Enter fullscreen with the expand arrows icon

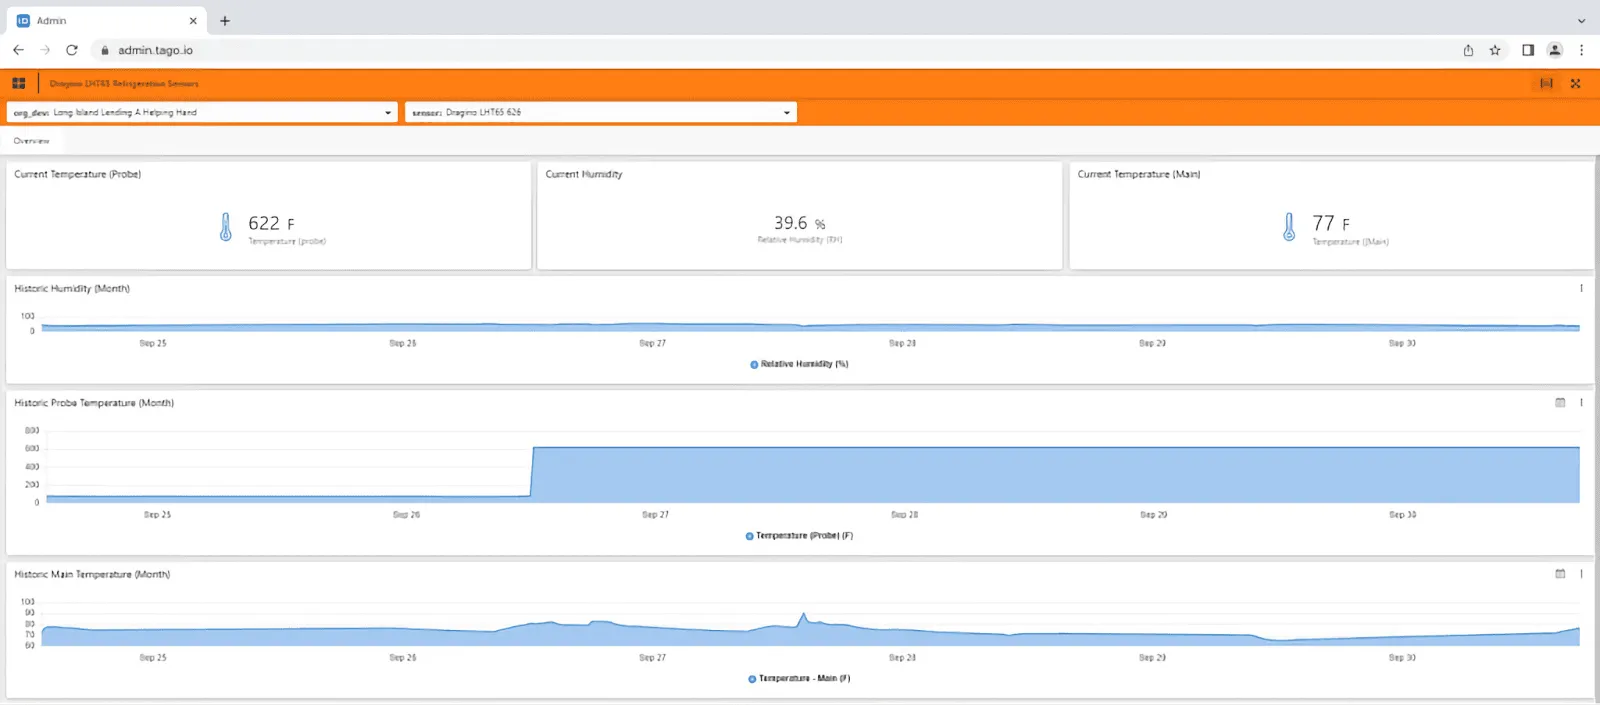click(1576, 84)
